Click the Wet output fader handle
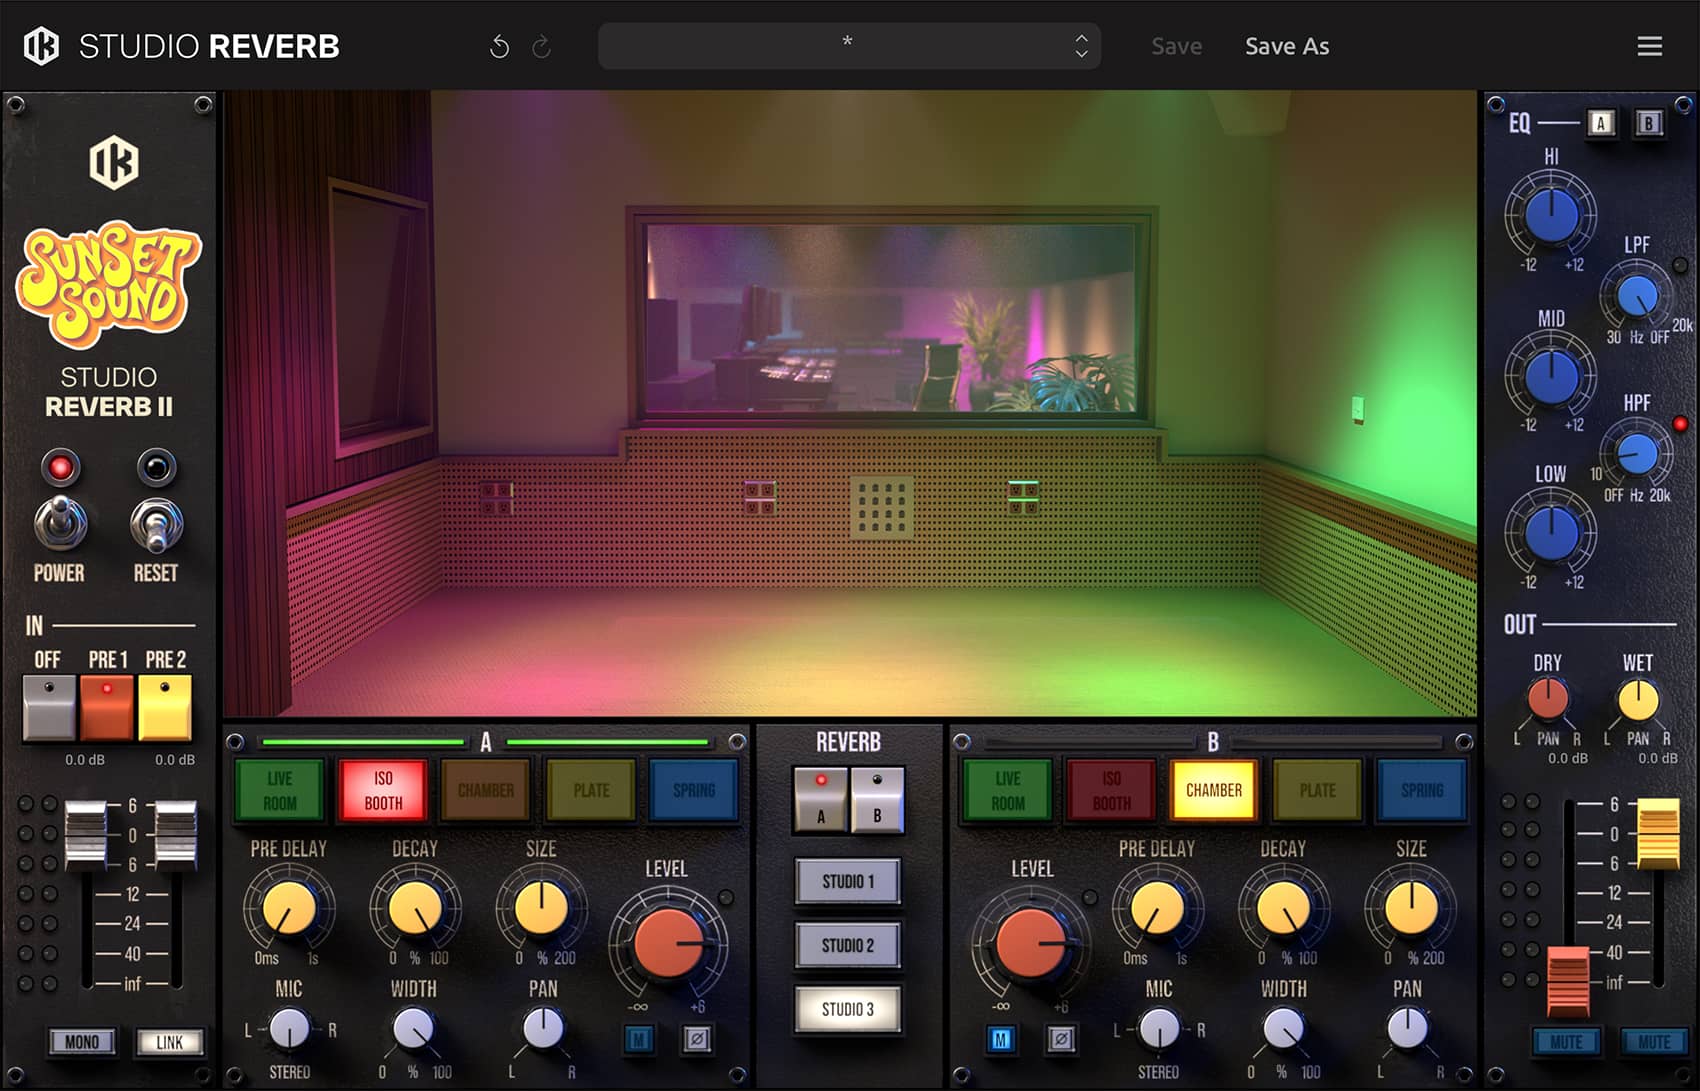 1657,833
